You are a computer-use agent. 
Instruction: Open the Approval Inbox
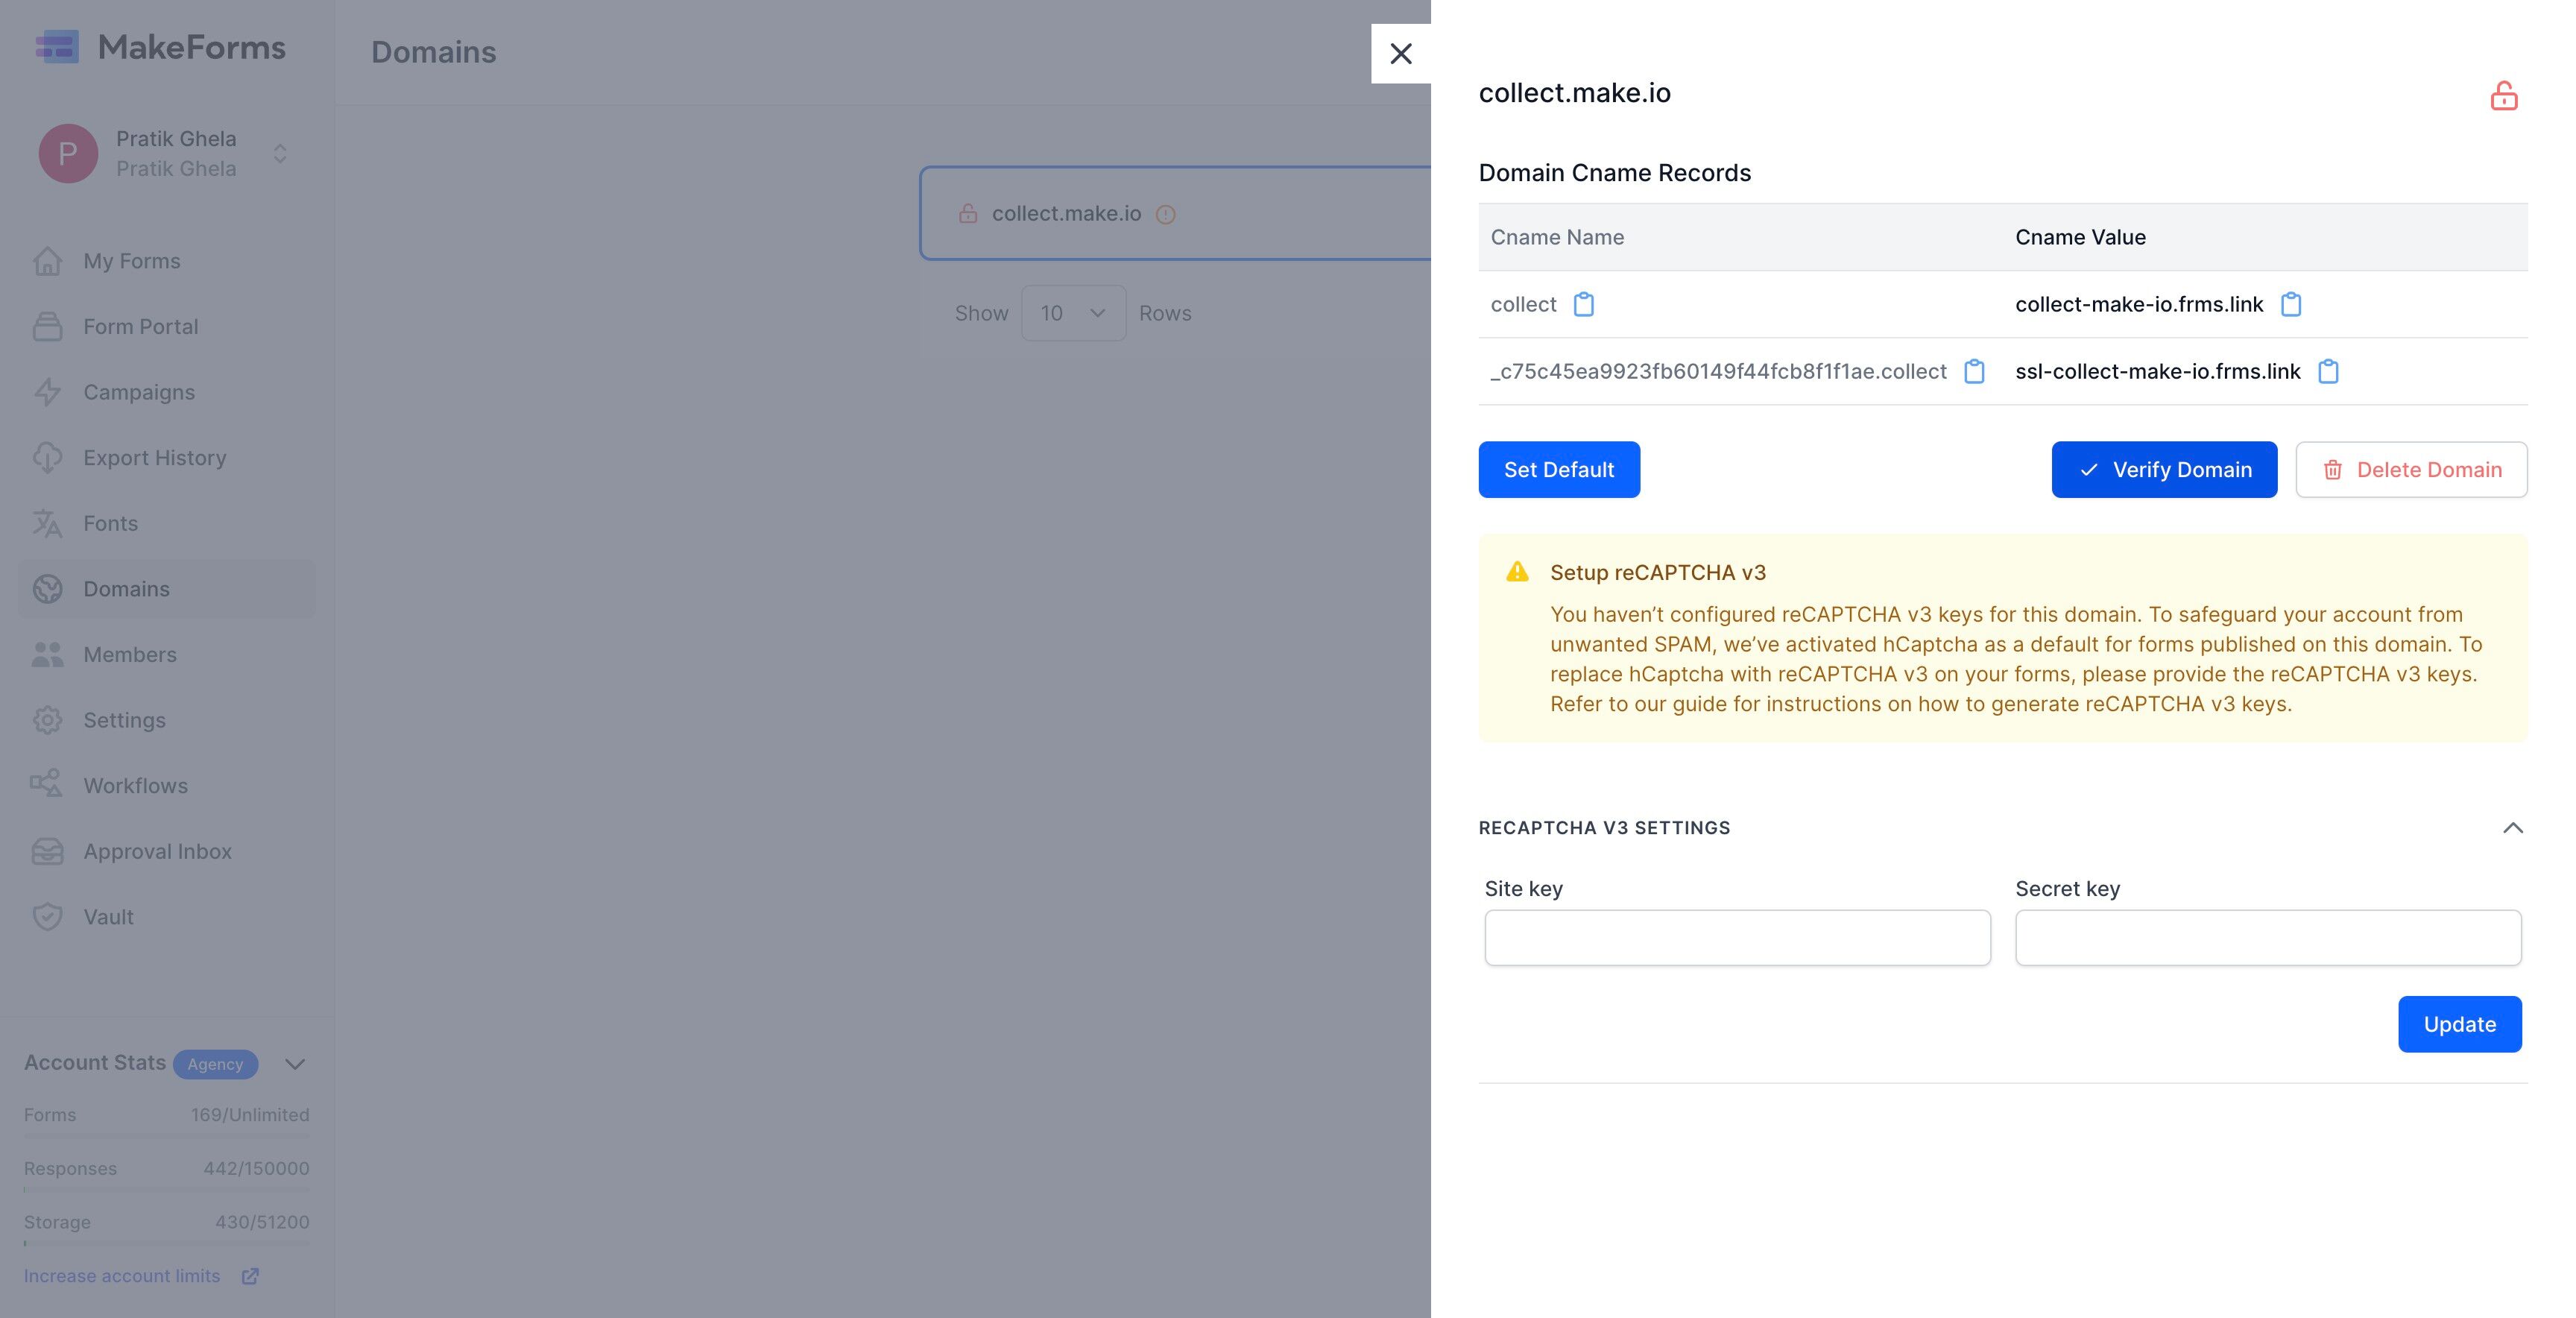[166, 851]
